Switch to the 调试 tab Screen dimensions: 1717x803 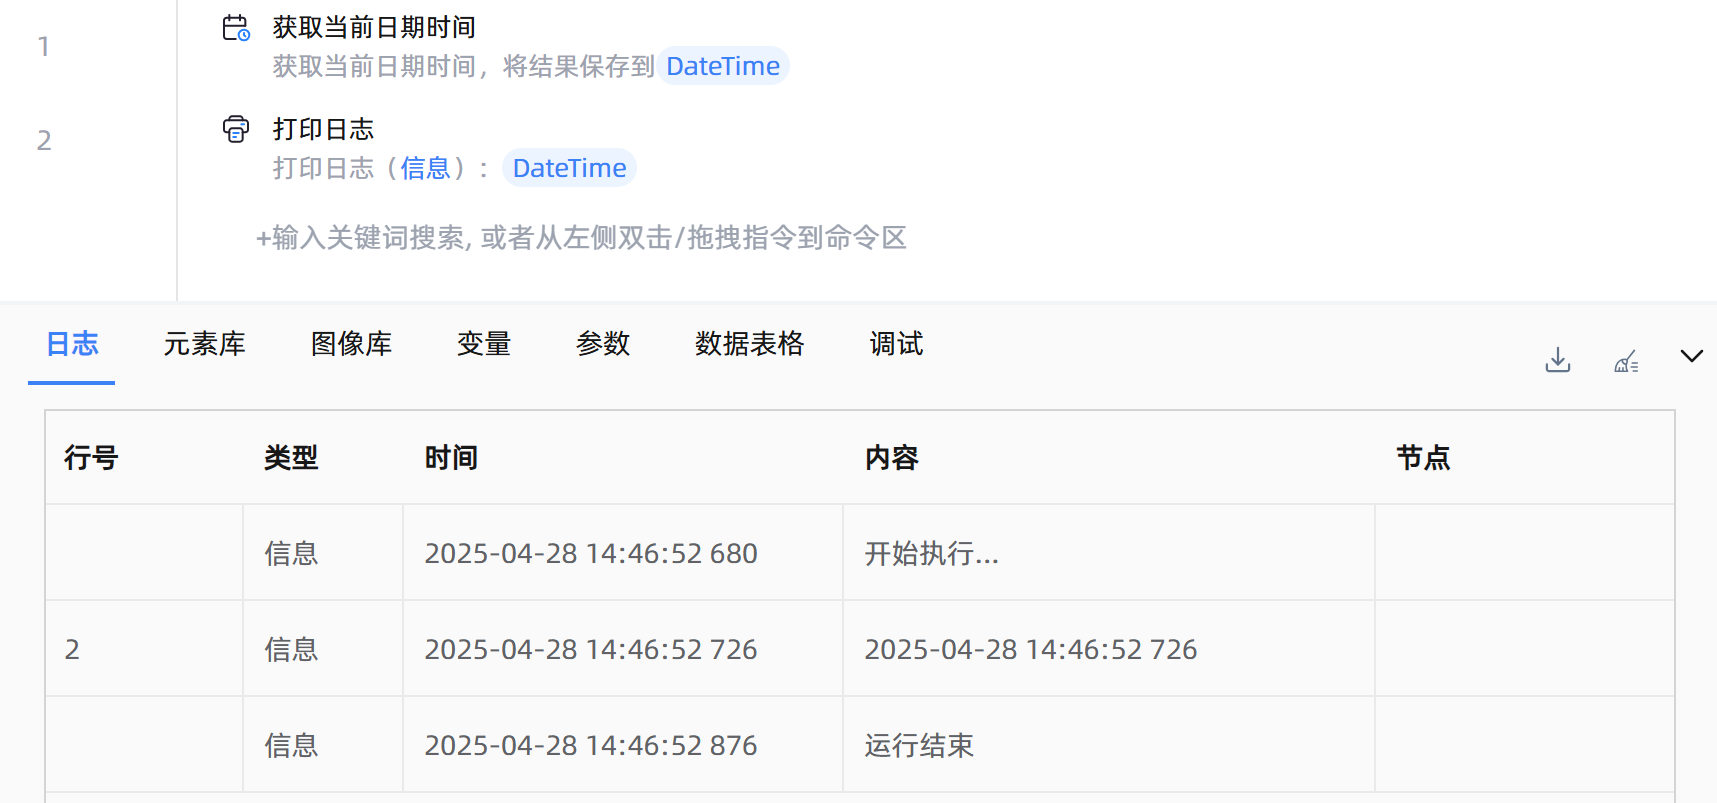[896, 344]
